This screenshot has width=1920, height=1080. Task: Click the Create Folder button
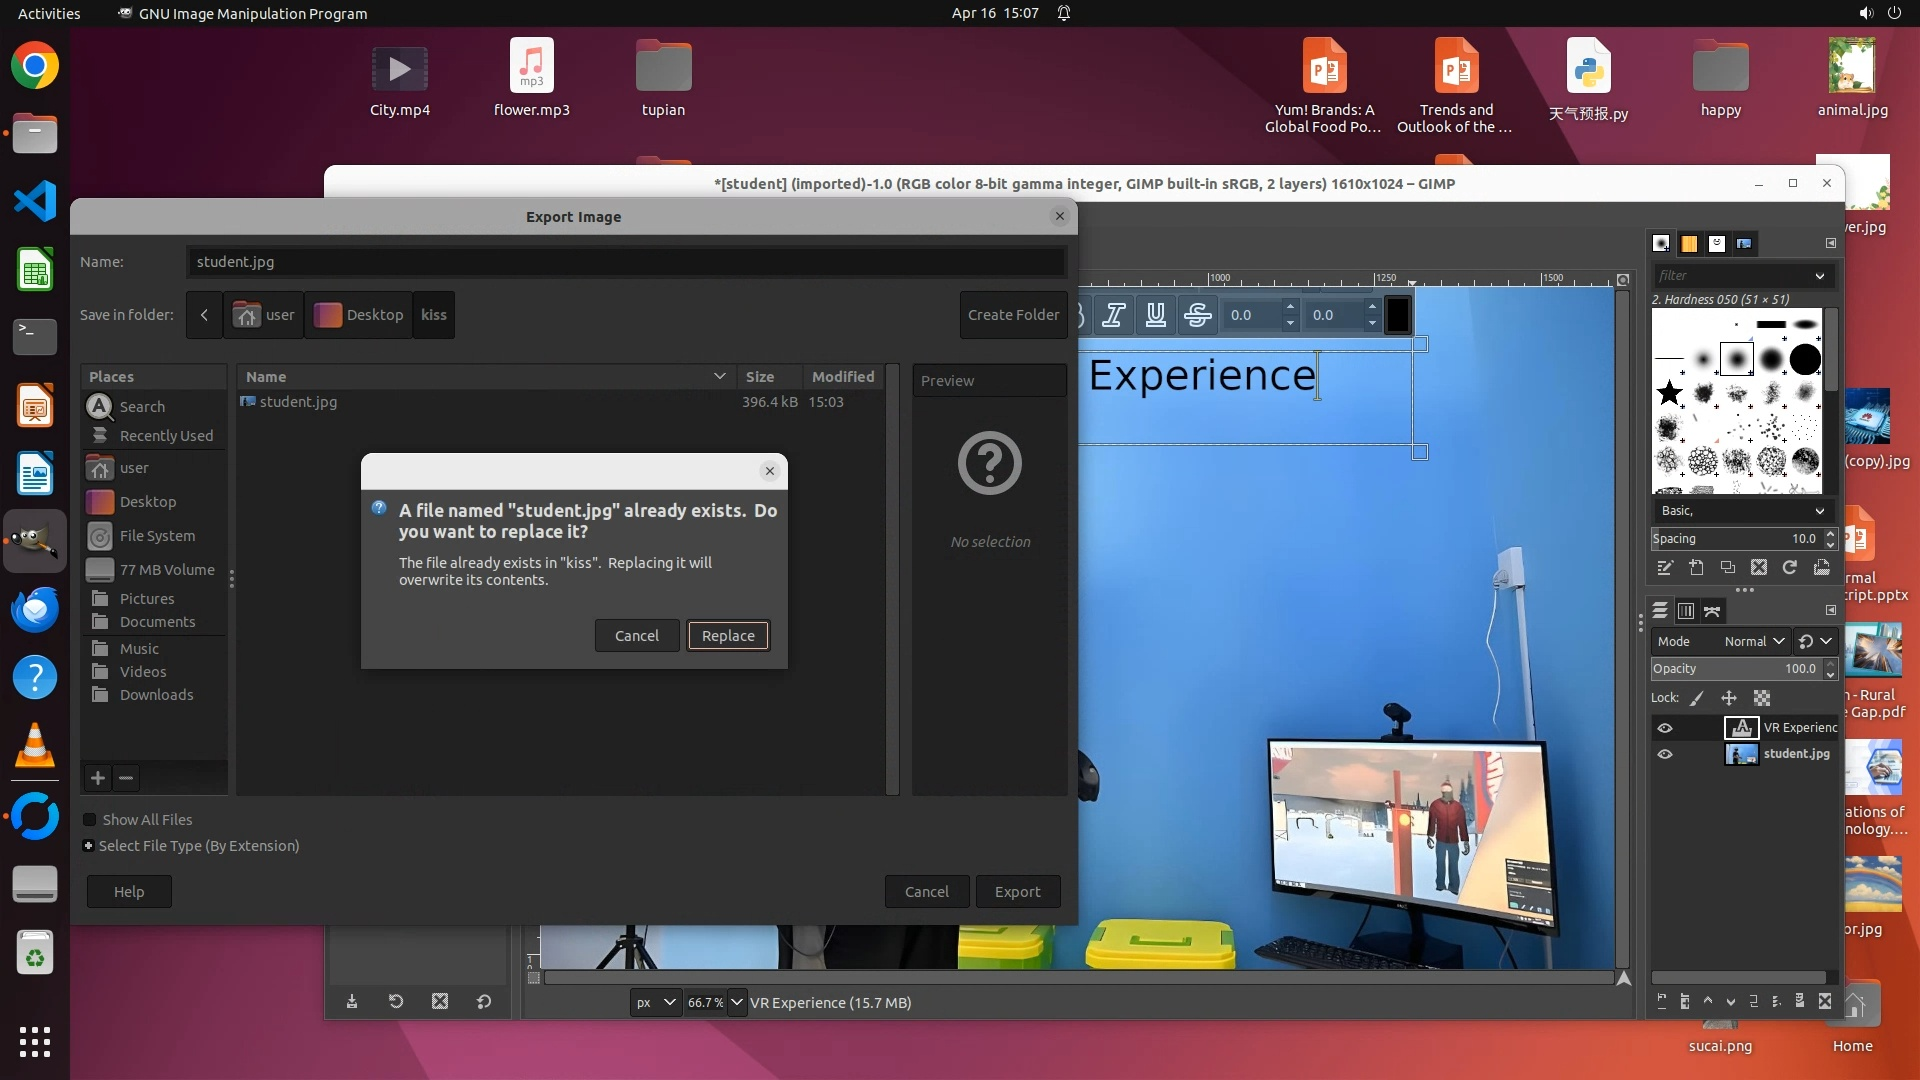coord(1013,315)
